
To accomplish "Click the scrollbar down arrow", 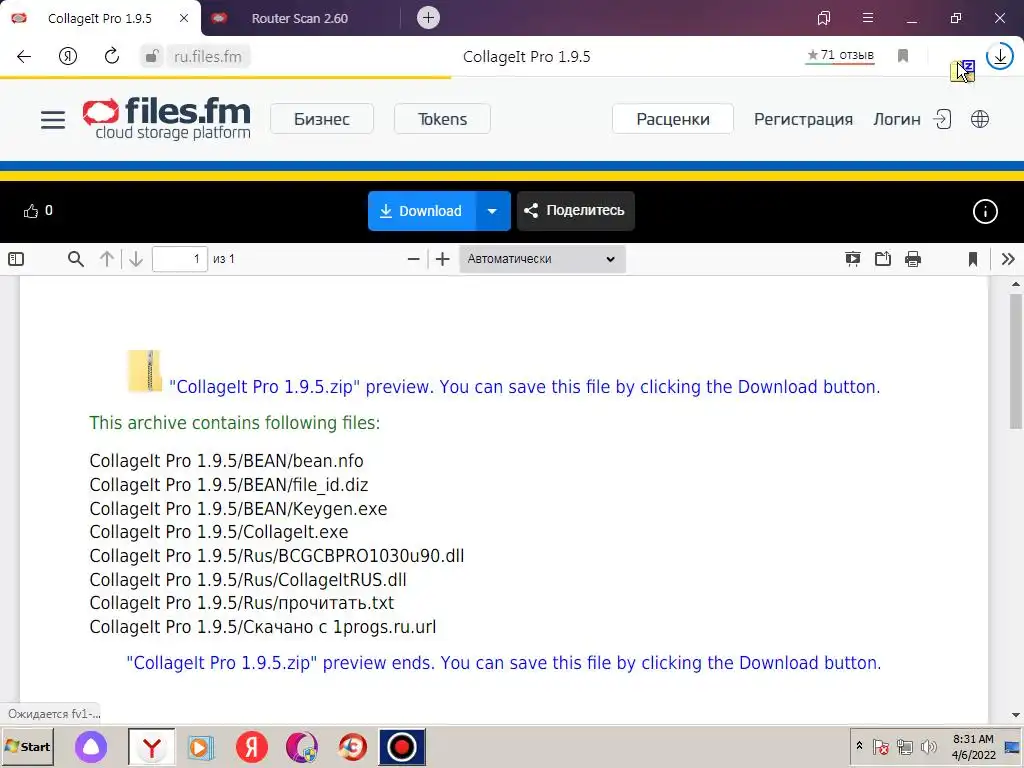I will [x=1016, y=715].
